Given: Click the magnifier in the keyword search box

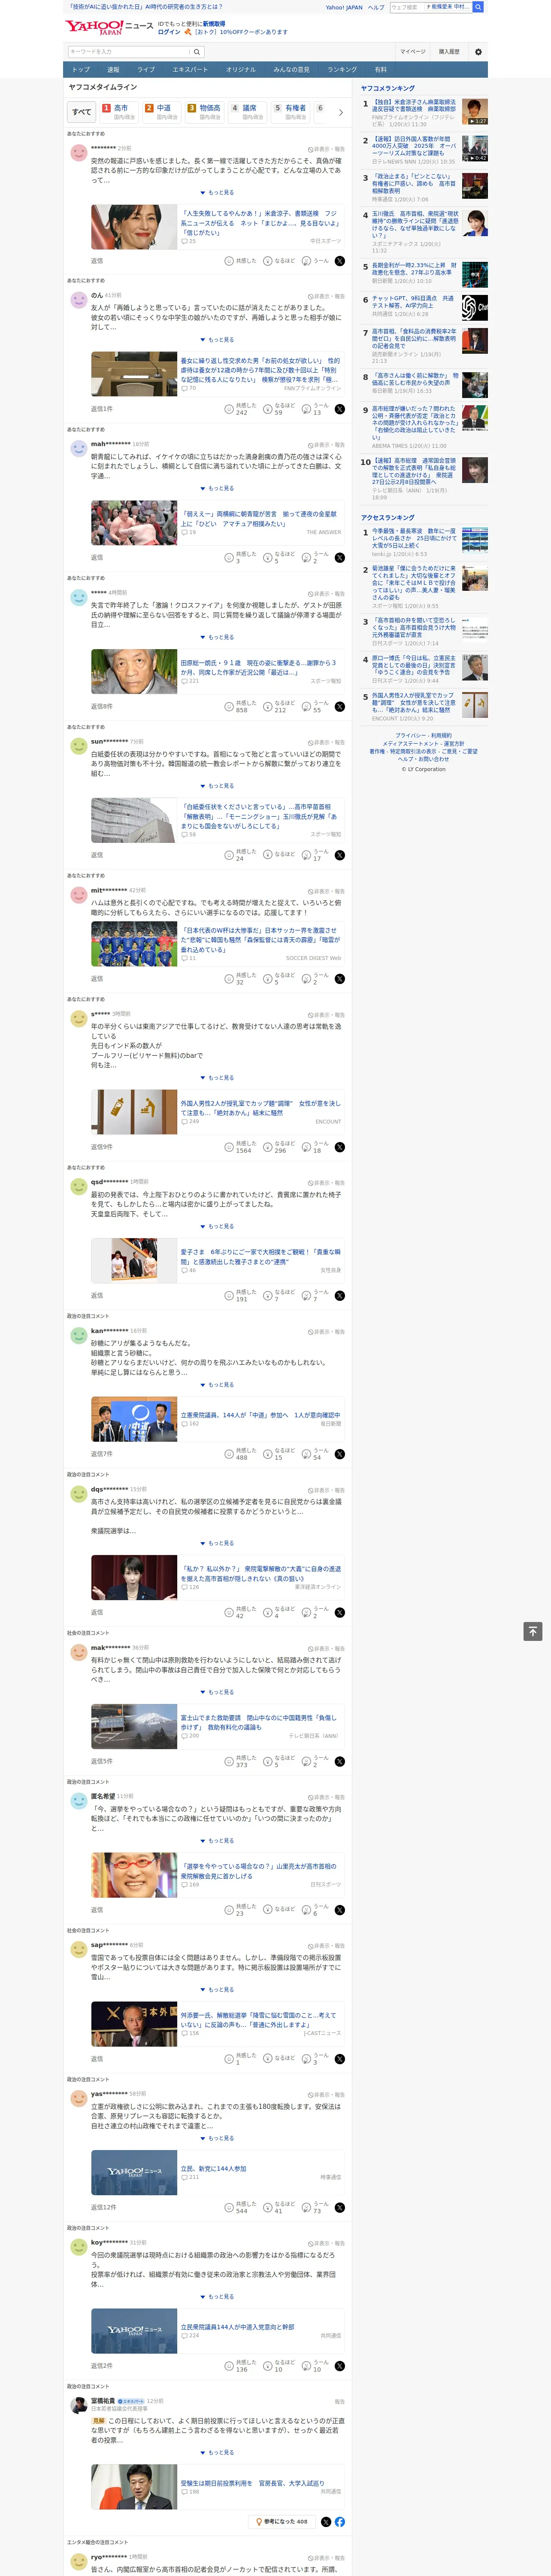Looking at the screenshot, I should click(x=197, y=51).
